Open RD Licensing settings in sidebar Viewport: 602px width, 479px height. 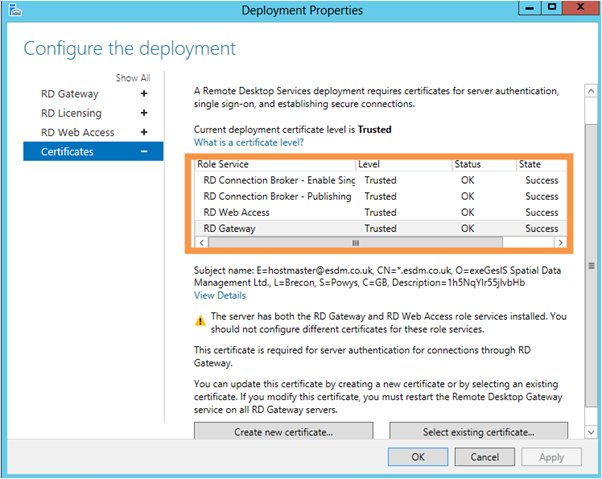(x=71, y=113)
